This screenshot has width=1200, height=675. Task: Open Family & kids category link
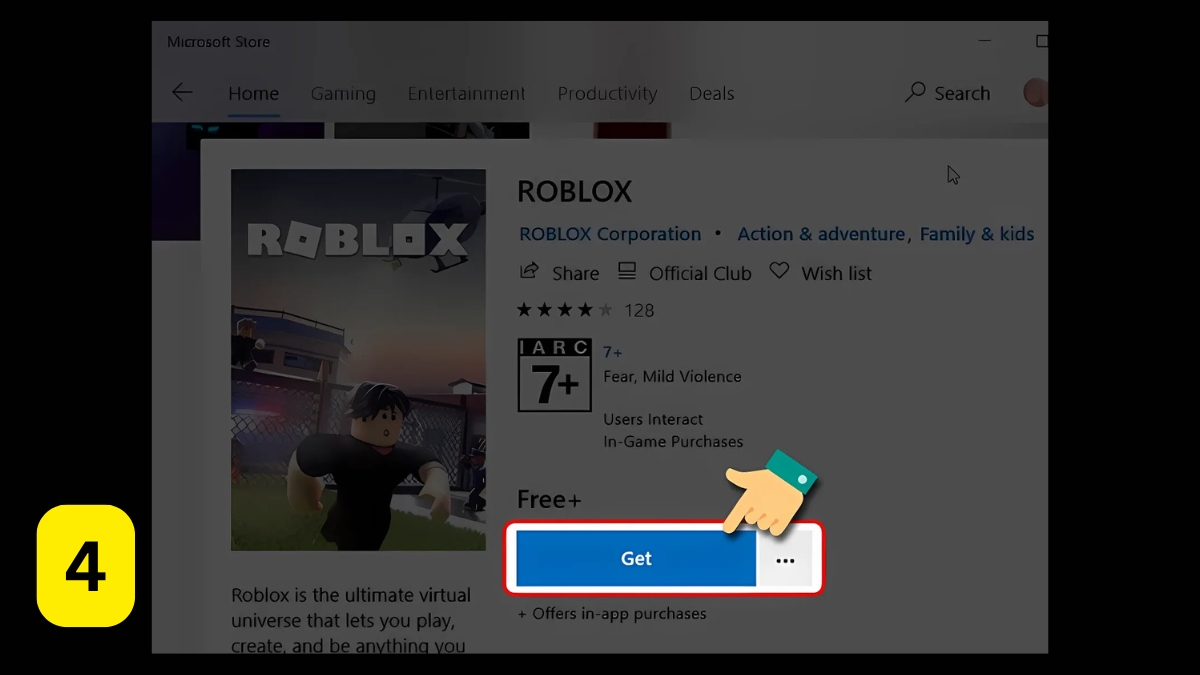pyautogui.click(x=977, y=234)
